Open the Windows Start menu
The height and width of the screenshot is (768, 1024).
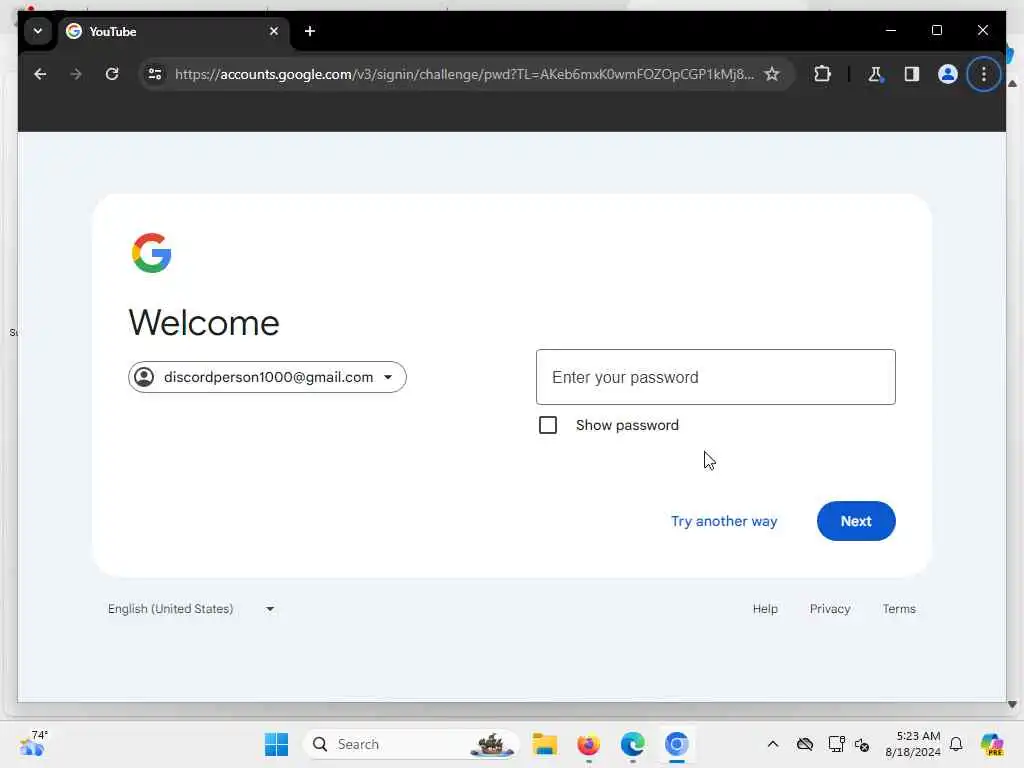point(276,744)
